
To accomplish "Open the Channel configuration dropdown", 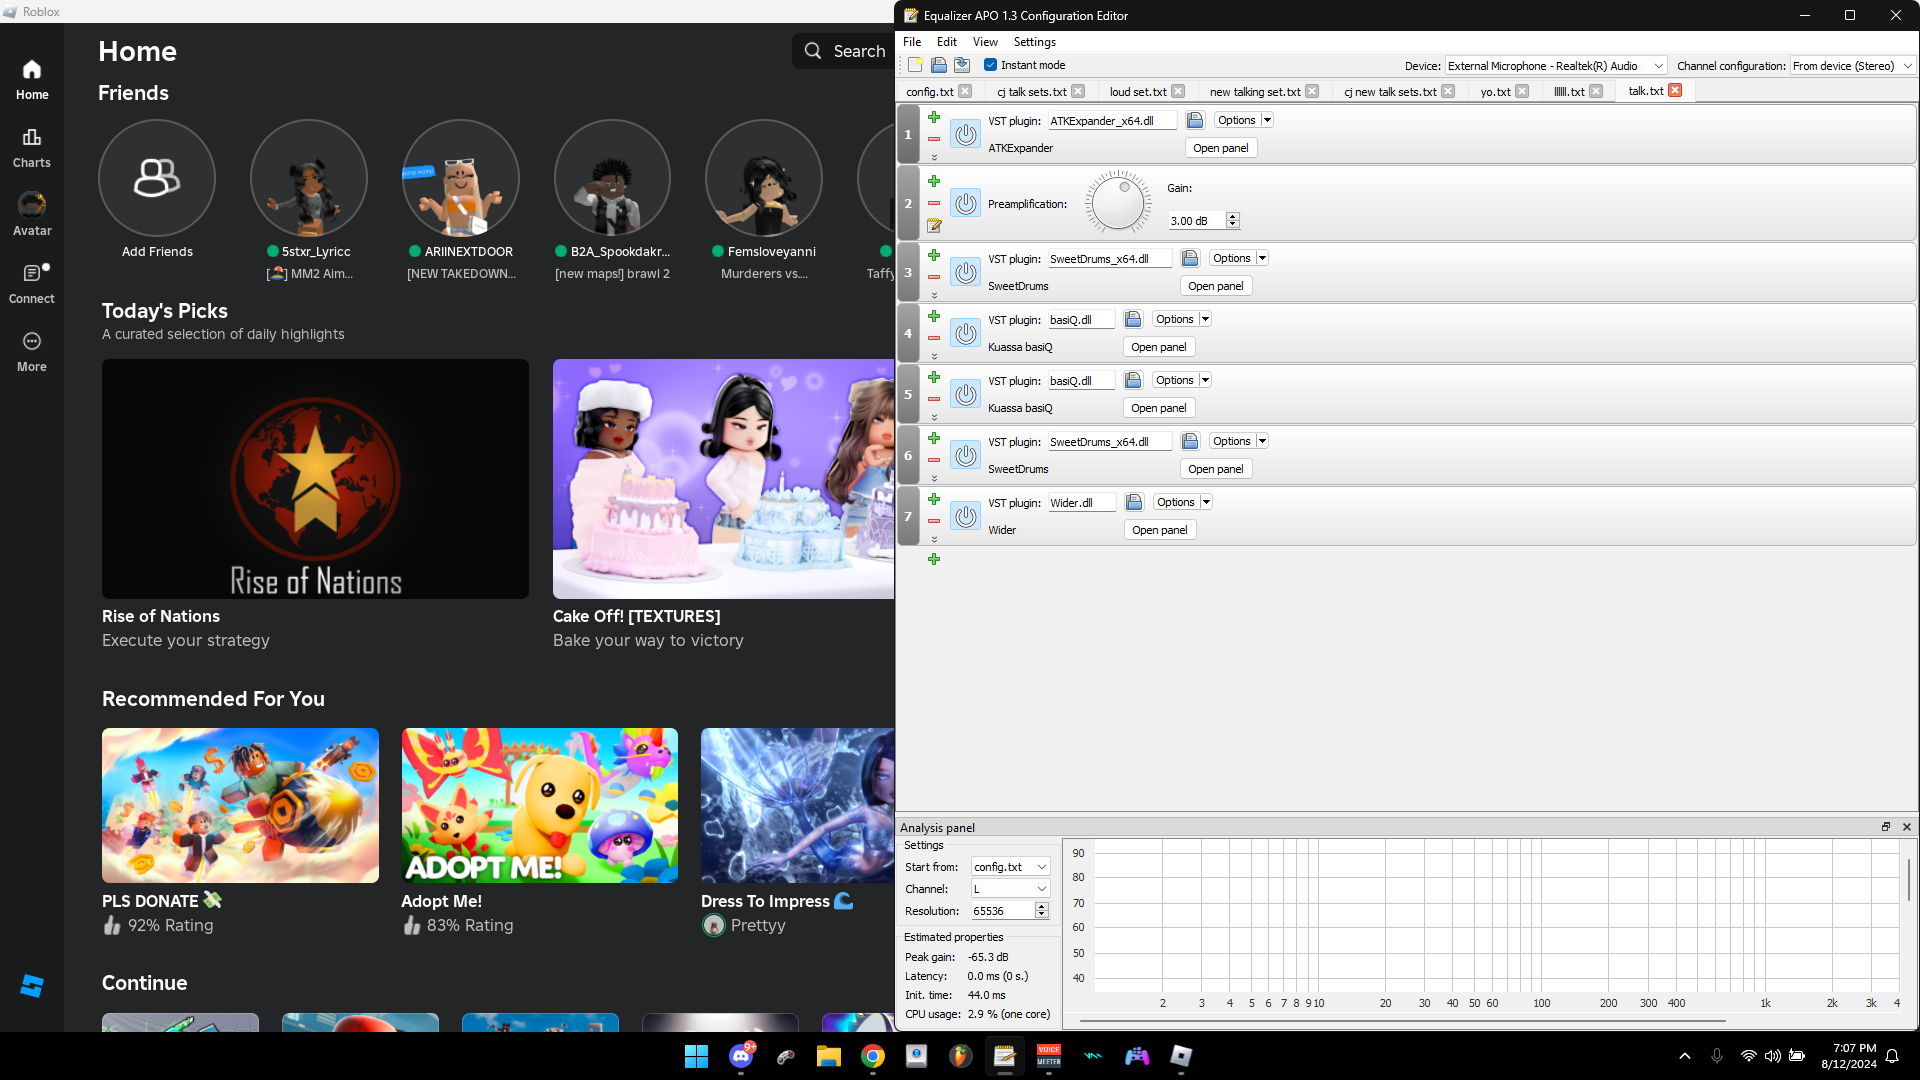I will (1851, 66).
